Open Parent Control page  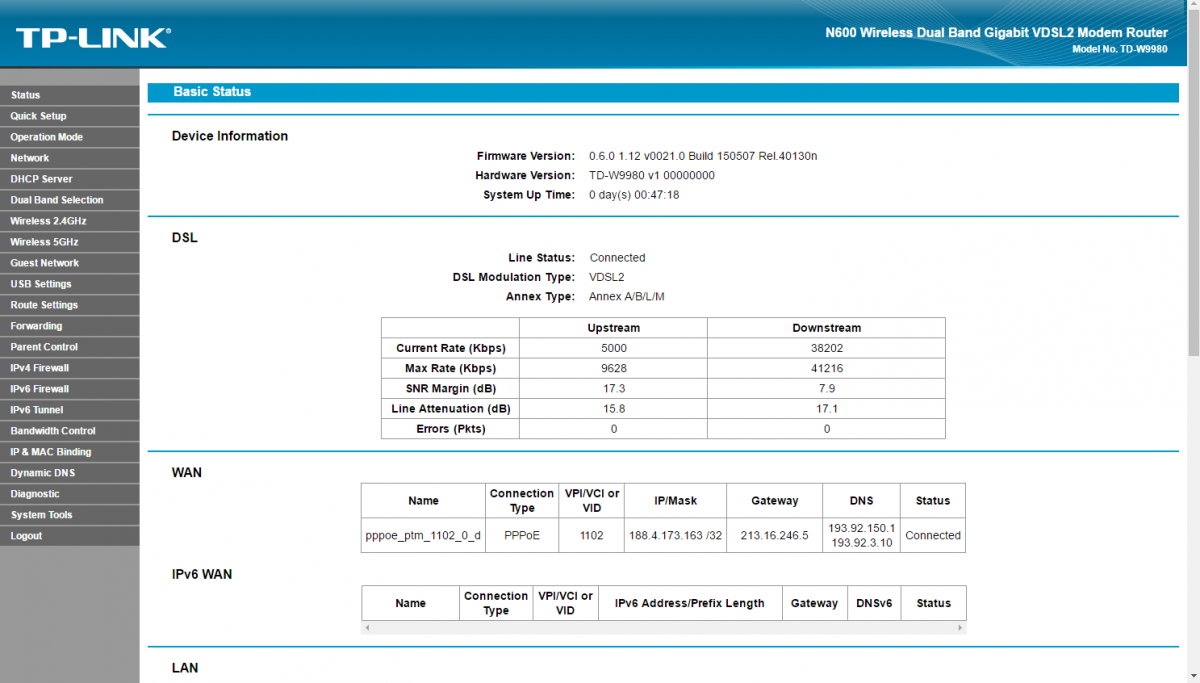click(70, 347)
